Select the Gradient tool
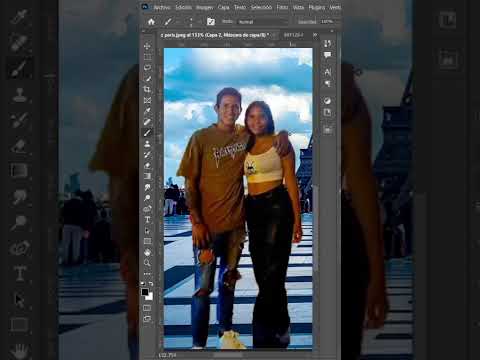480x360 pixels. tap(147, 176)
